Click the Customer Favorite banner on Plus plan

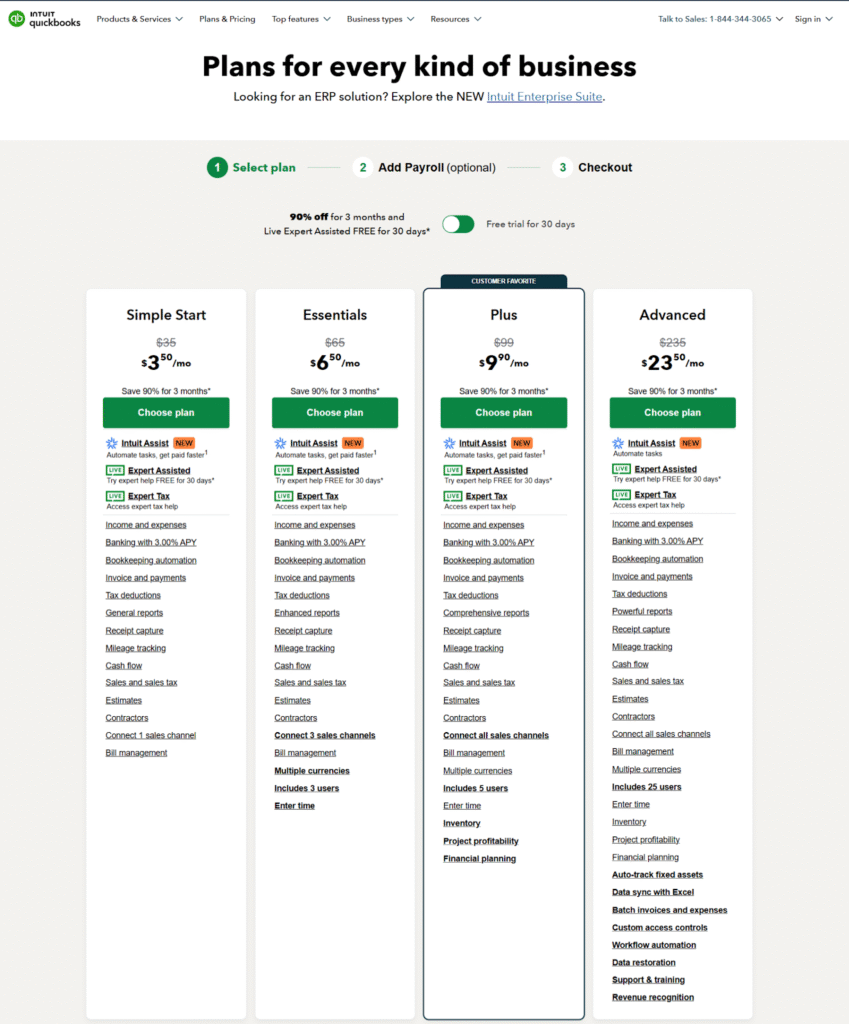(504, 279)
